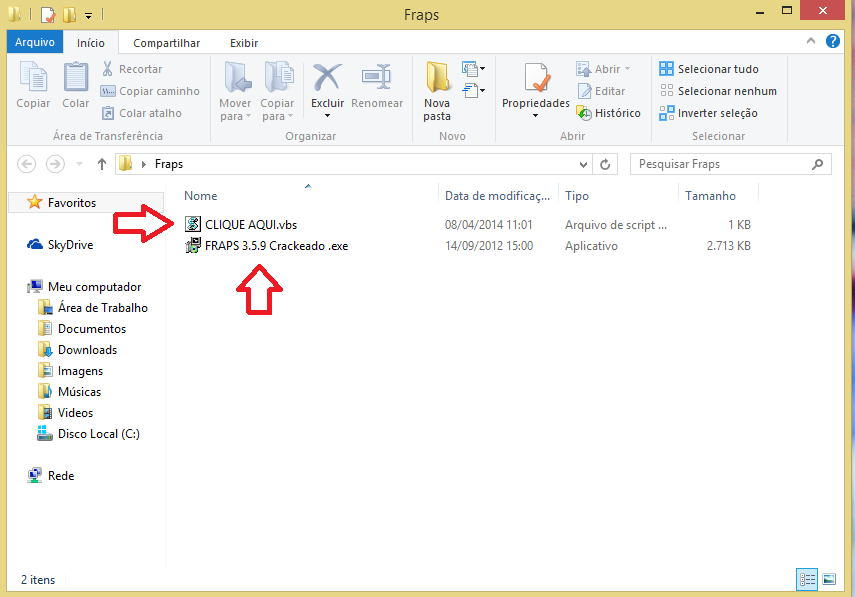Switch to large icons view
855x597 pixels.
[x=829, y=579]
